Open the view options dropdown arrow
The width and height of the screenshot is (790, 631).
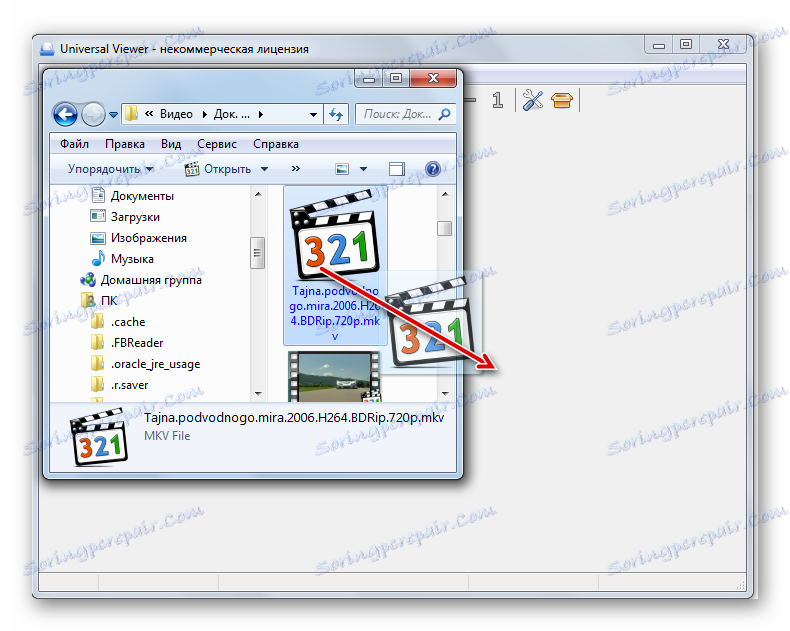363,169
